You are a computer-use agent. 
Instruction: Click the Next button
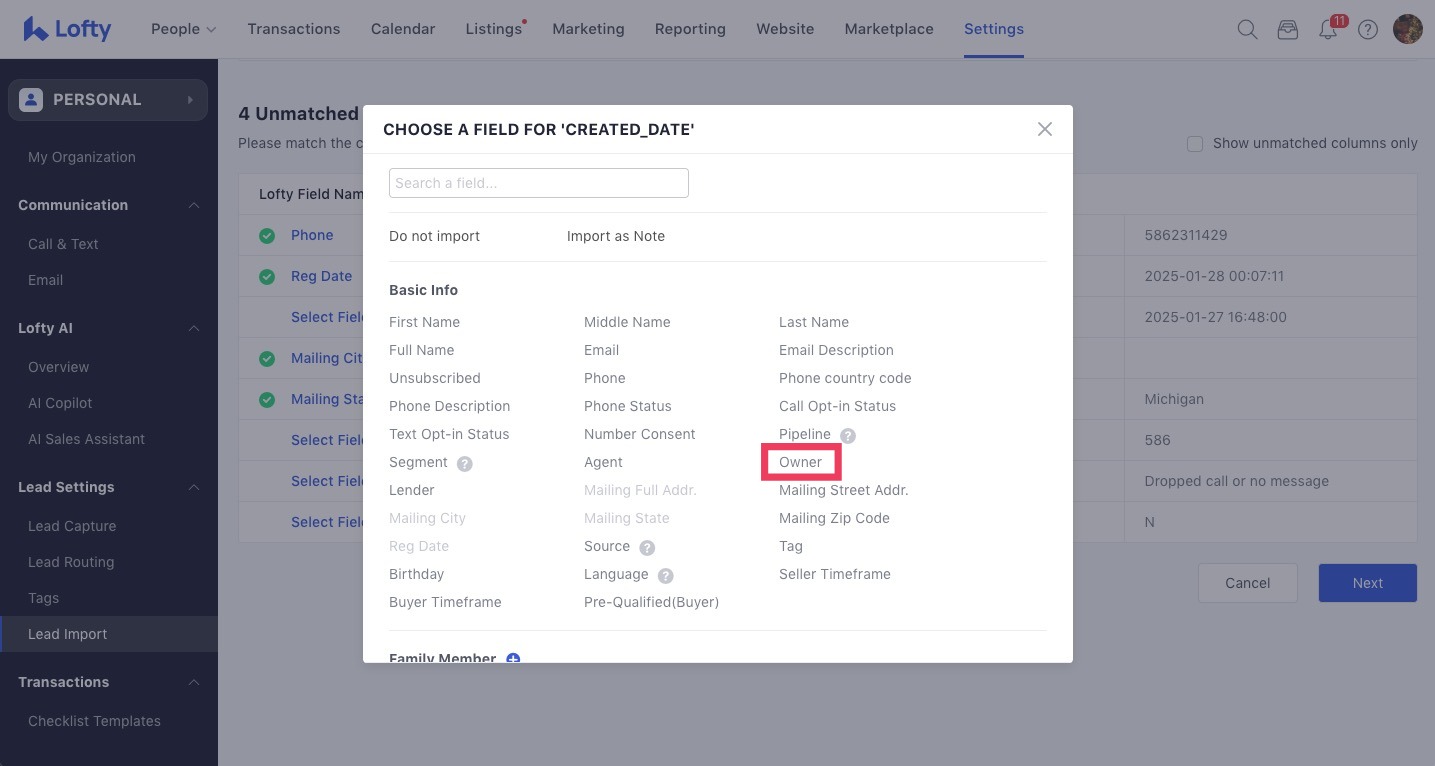pos(1368,583)
